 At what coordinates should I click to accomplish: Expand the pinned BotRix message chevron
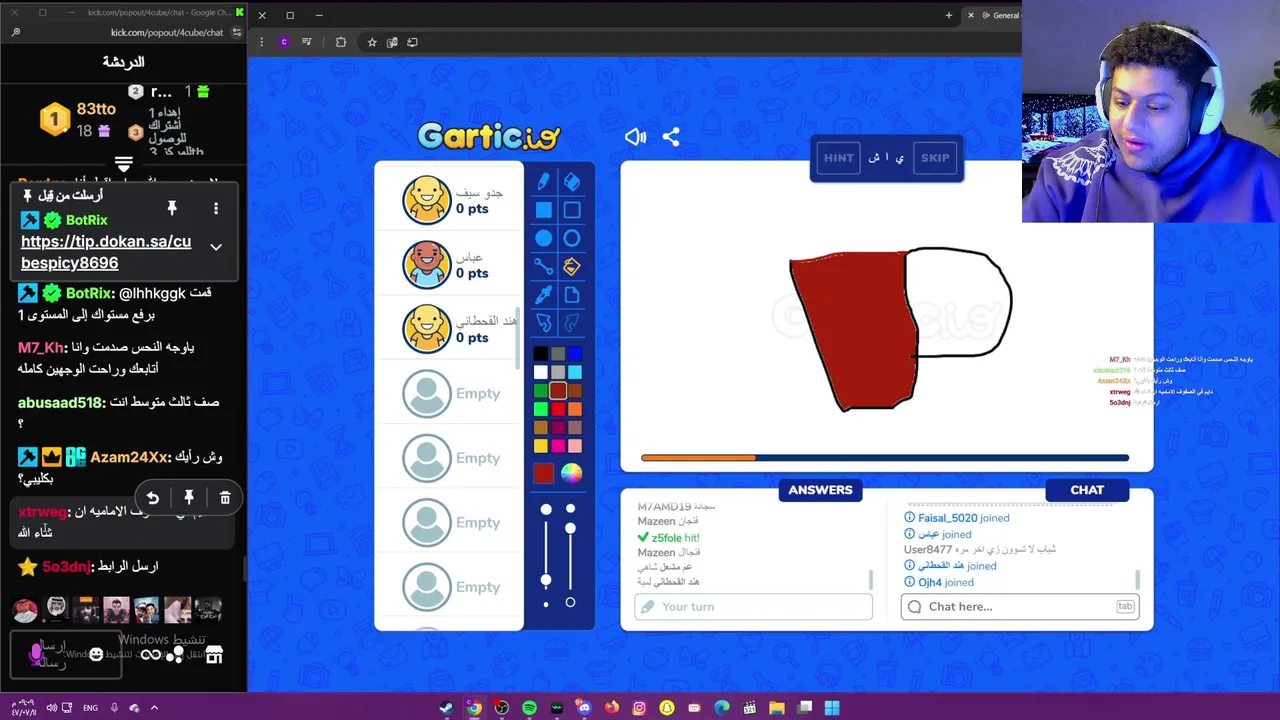[216, 247]
